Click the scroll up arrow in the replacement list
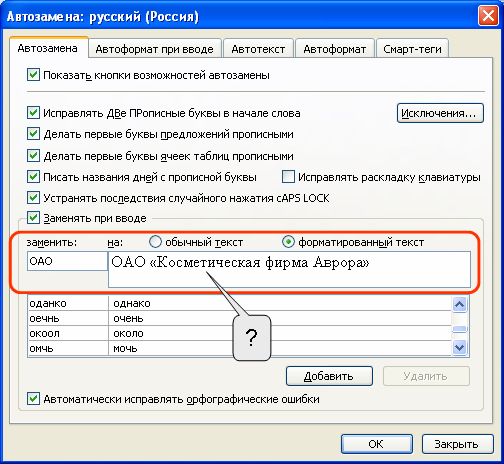 (x=460, y=304)
